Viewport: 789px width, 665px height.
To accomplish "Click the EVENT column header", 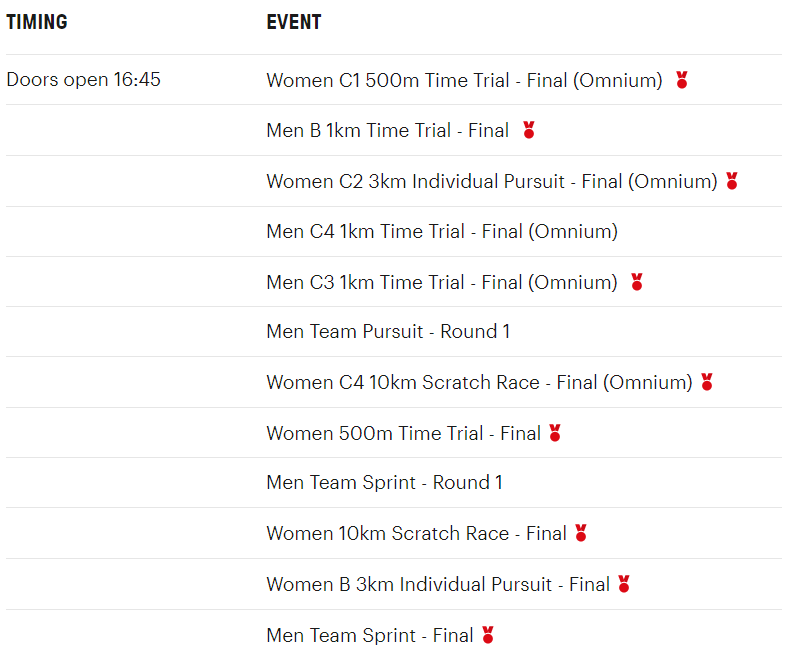I will [294, 22].
